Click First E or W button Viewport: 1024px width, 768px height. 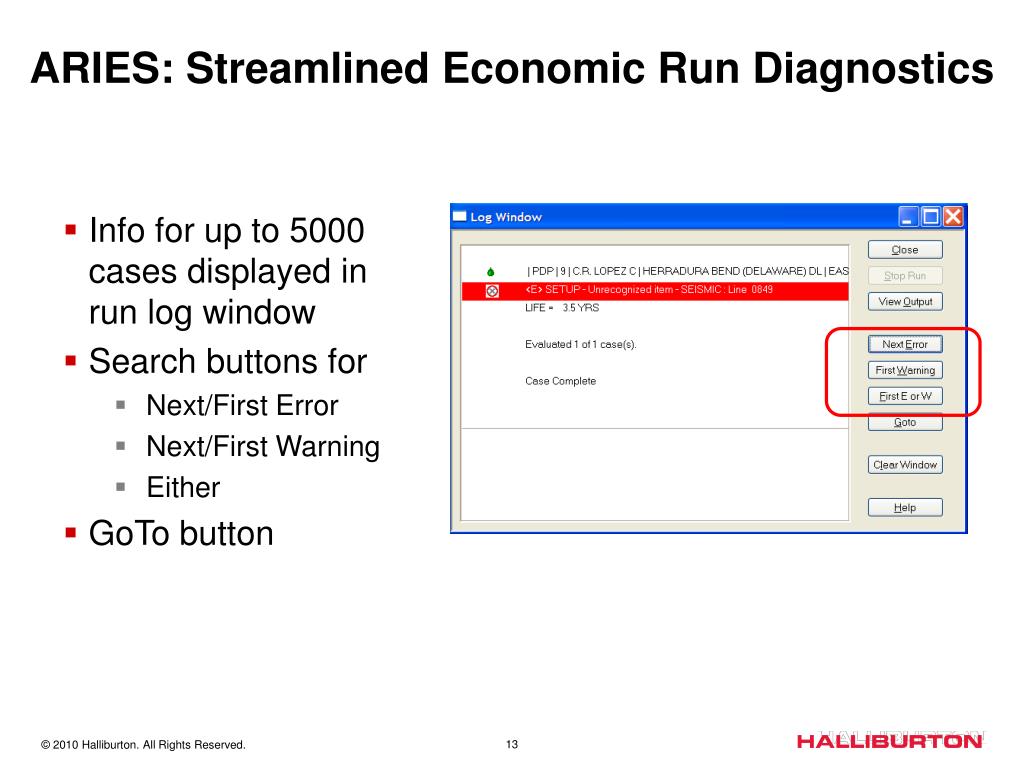[904, 396]
